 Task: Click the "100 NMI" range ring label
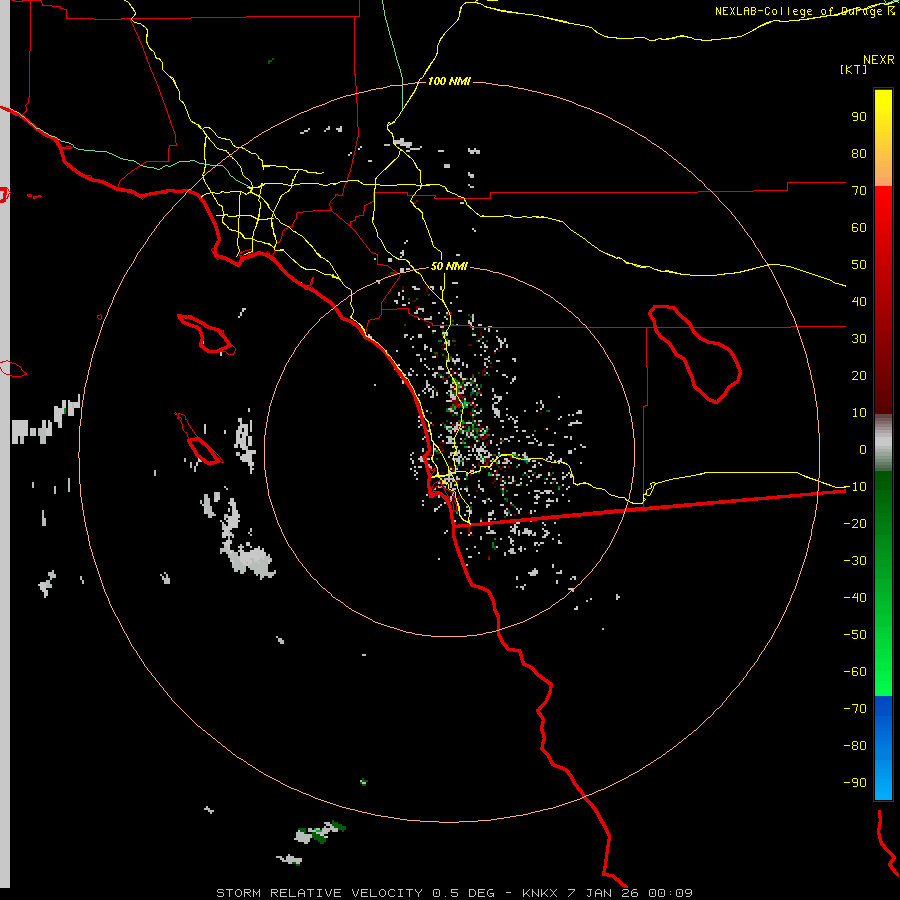click(449, 82)
